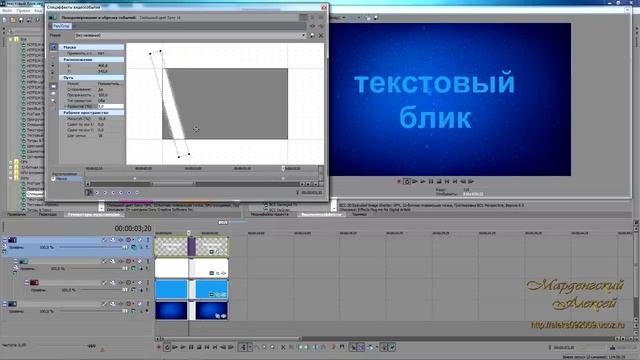
Task: Click record in main transport bar
Action: (x=159, y=347)
